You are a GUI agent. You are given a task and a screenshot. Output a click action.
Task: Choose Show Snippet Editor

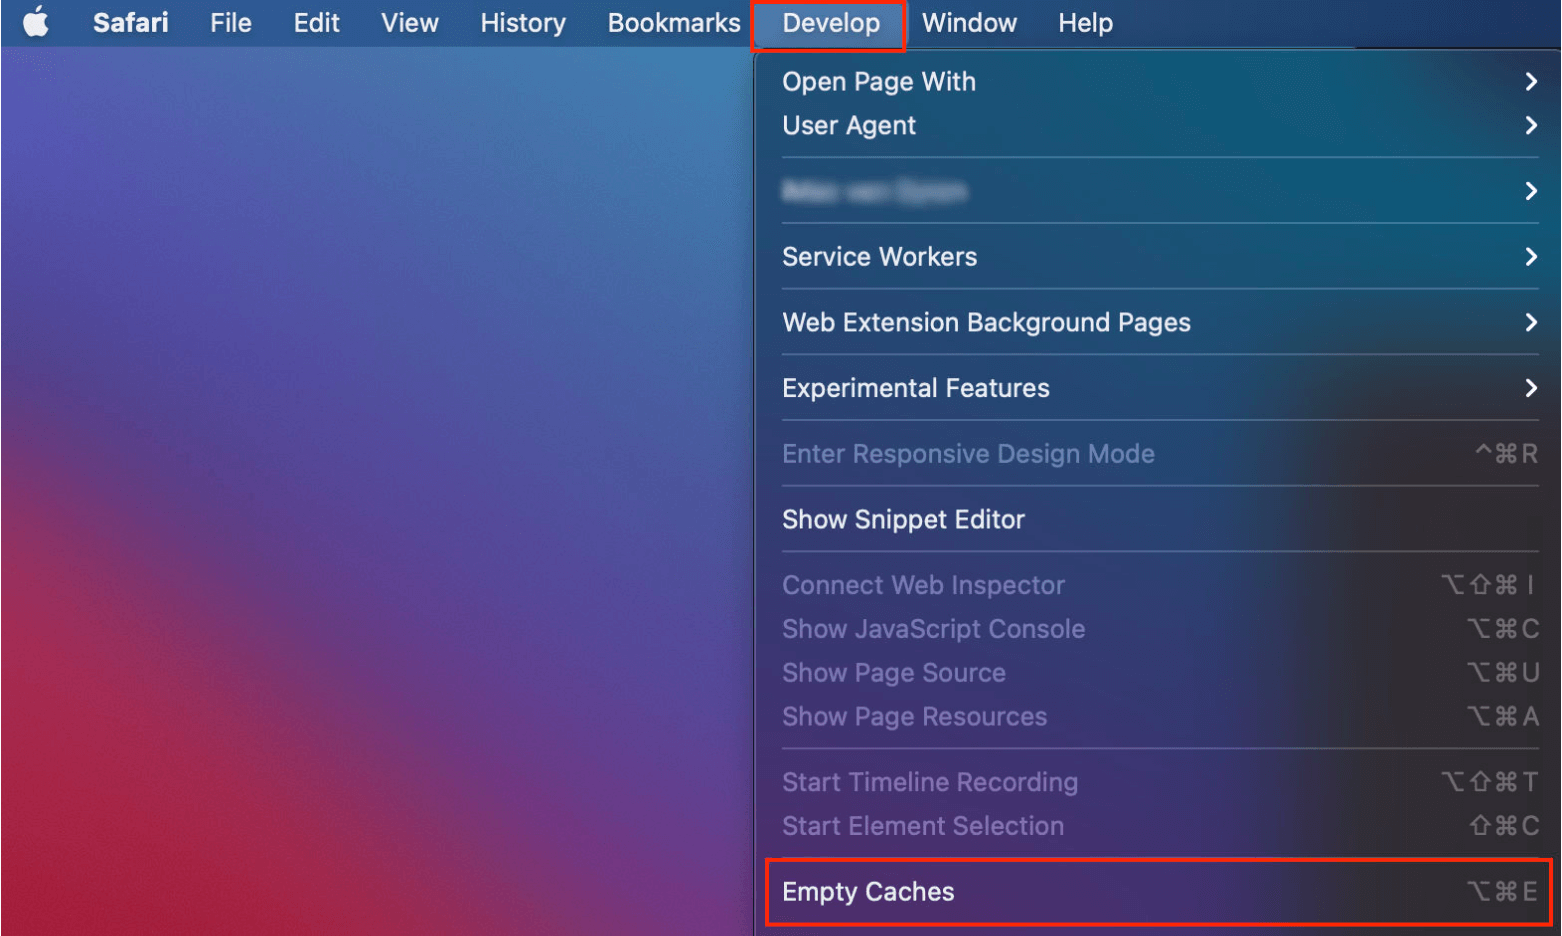click(903, 520)
